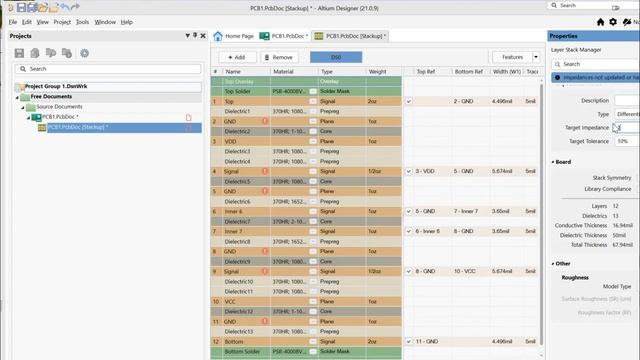Click the red warning icon on layer 9 Signal
The height and width of the screenshot is (360, 640).
tap(264, 271)
